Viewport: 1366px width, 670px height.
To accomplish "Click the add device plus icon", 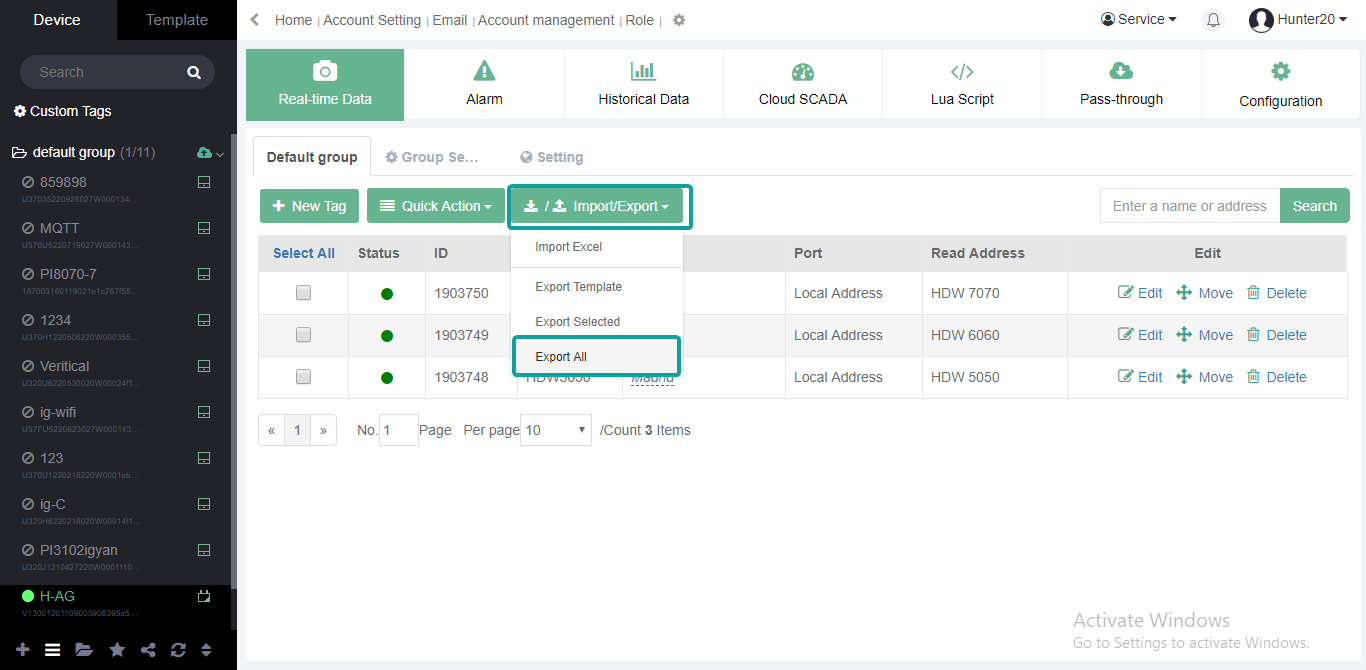I will point(22,650).
